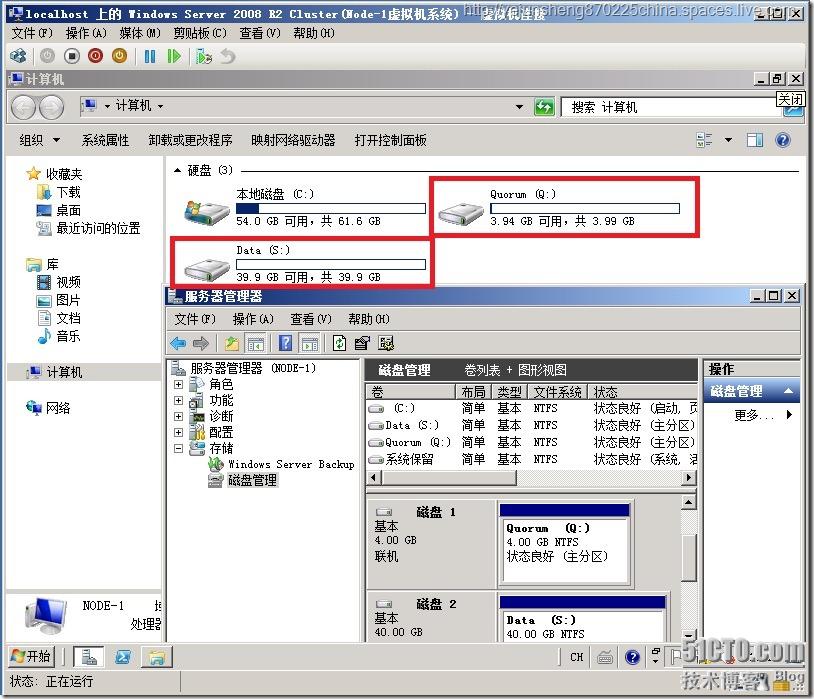Click 下载 in the navigation pane

(68, 193)
